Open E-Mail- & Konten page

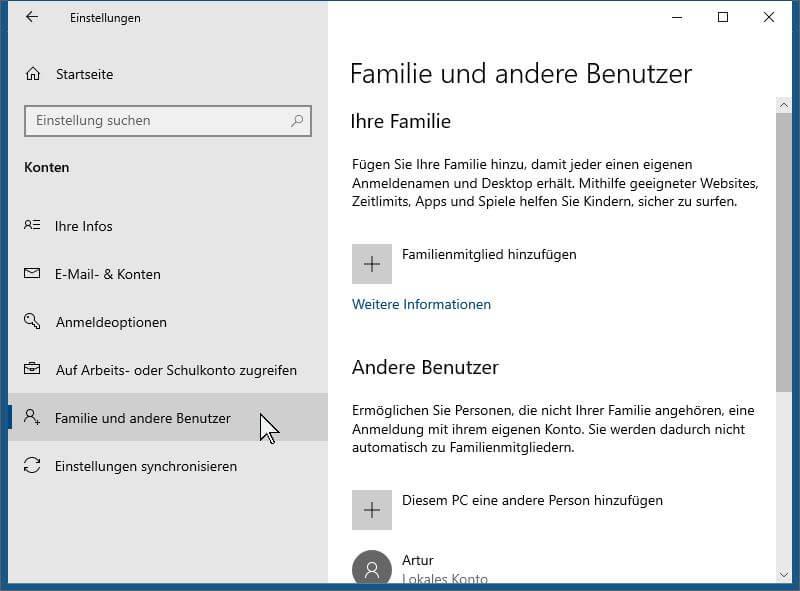click(x=168, y=274)
